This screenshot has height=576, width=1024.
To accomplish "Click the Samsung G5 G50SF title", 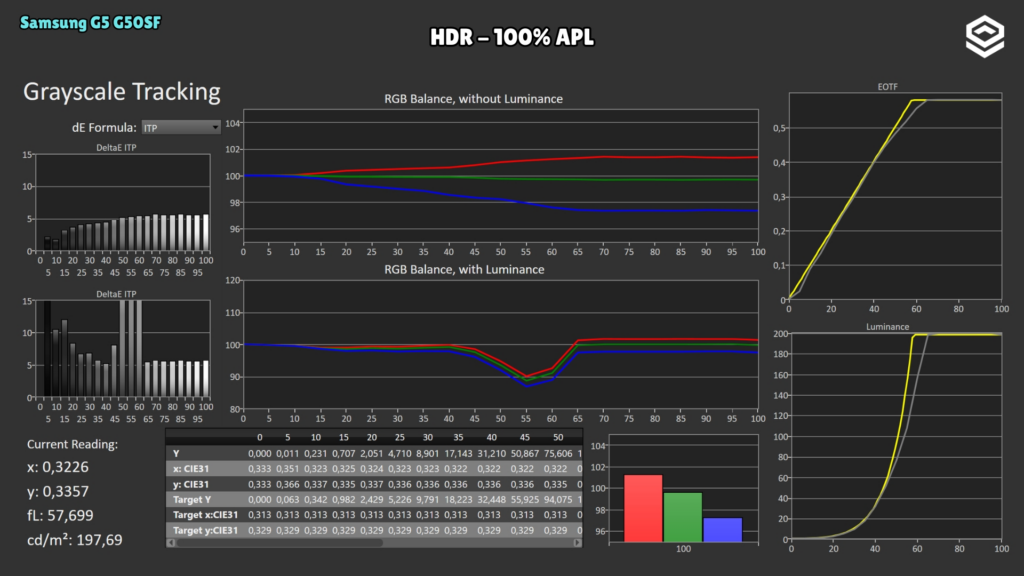I will [x=90, y=23].
